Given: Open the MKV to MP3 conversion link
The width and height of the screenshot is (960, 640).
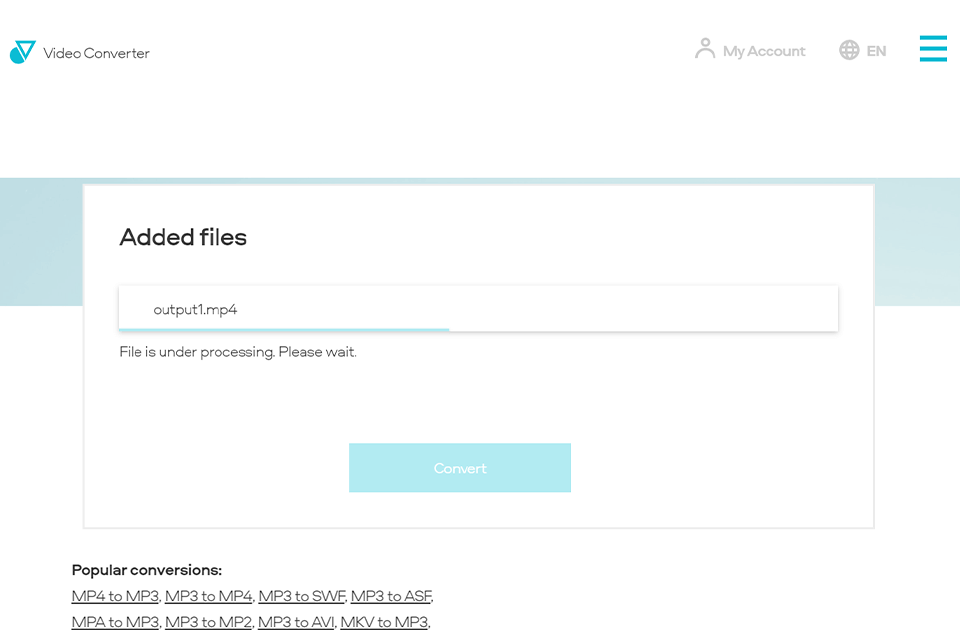Looking at the screenshot, I should coord(384,621).
